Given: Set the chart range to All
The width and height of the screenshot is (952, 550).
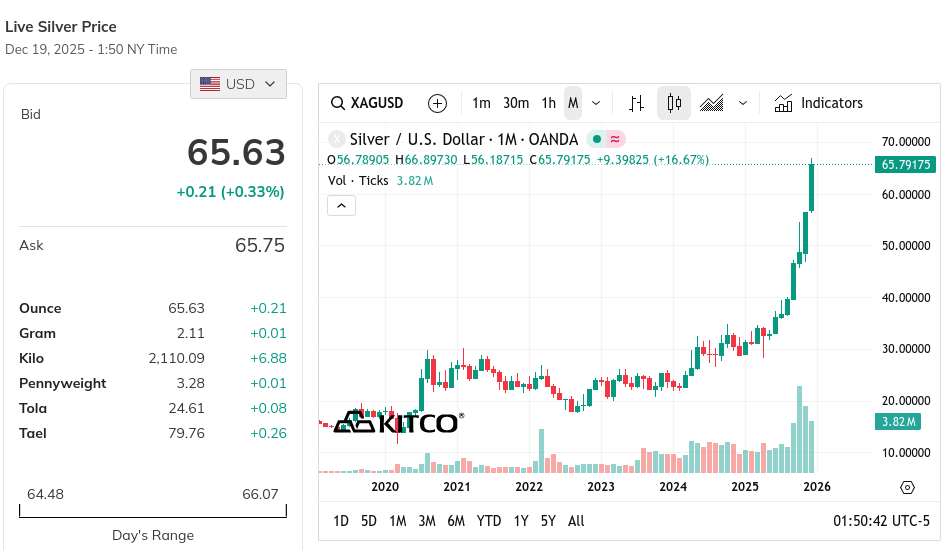Looking at the screenshot, I should (x=576, y=521).
